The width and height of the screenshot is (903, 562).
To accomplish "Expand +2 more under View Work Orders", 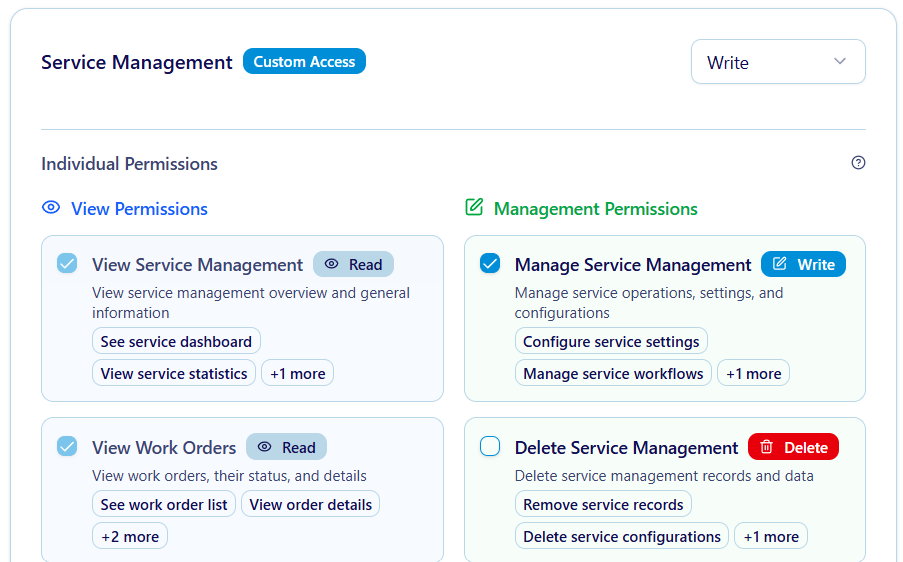I will (130, 537).
